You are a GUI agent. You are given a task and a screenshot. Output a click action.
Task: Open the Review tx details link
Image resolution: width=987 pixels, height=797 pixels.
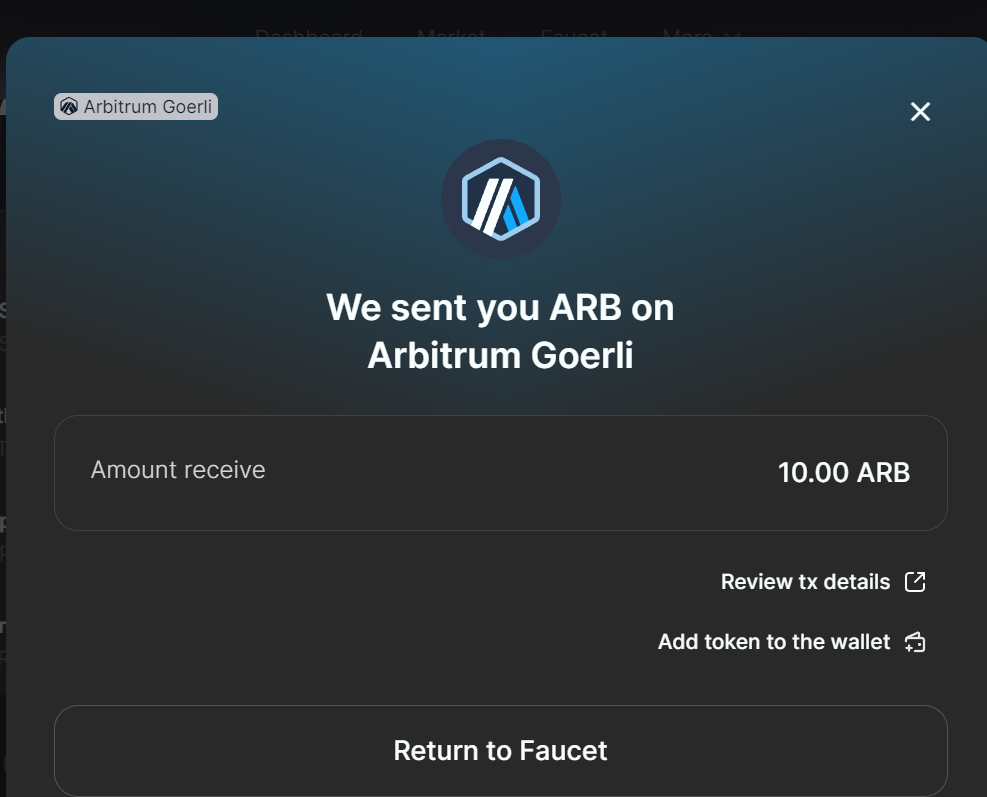805,582
